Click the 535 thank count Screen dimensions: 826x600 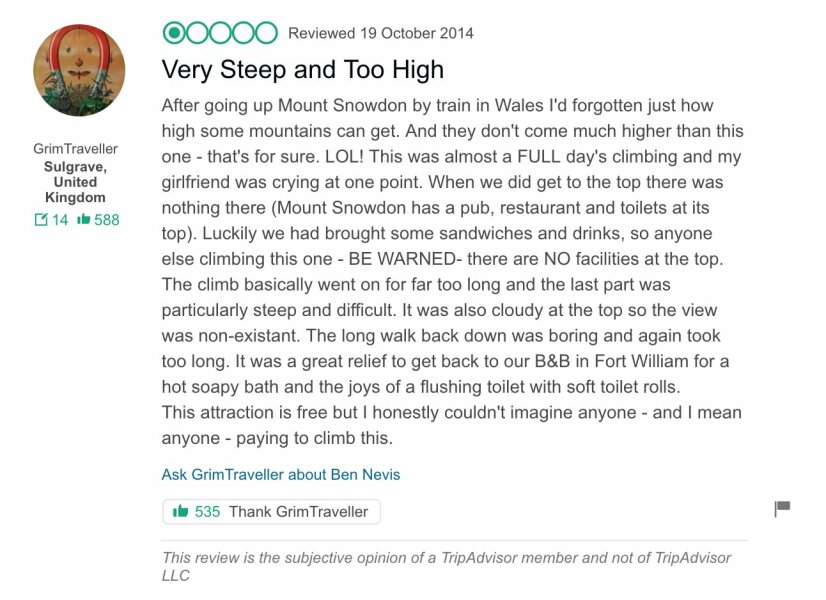[x=204, y=511]
